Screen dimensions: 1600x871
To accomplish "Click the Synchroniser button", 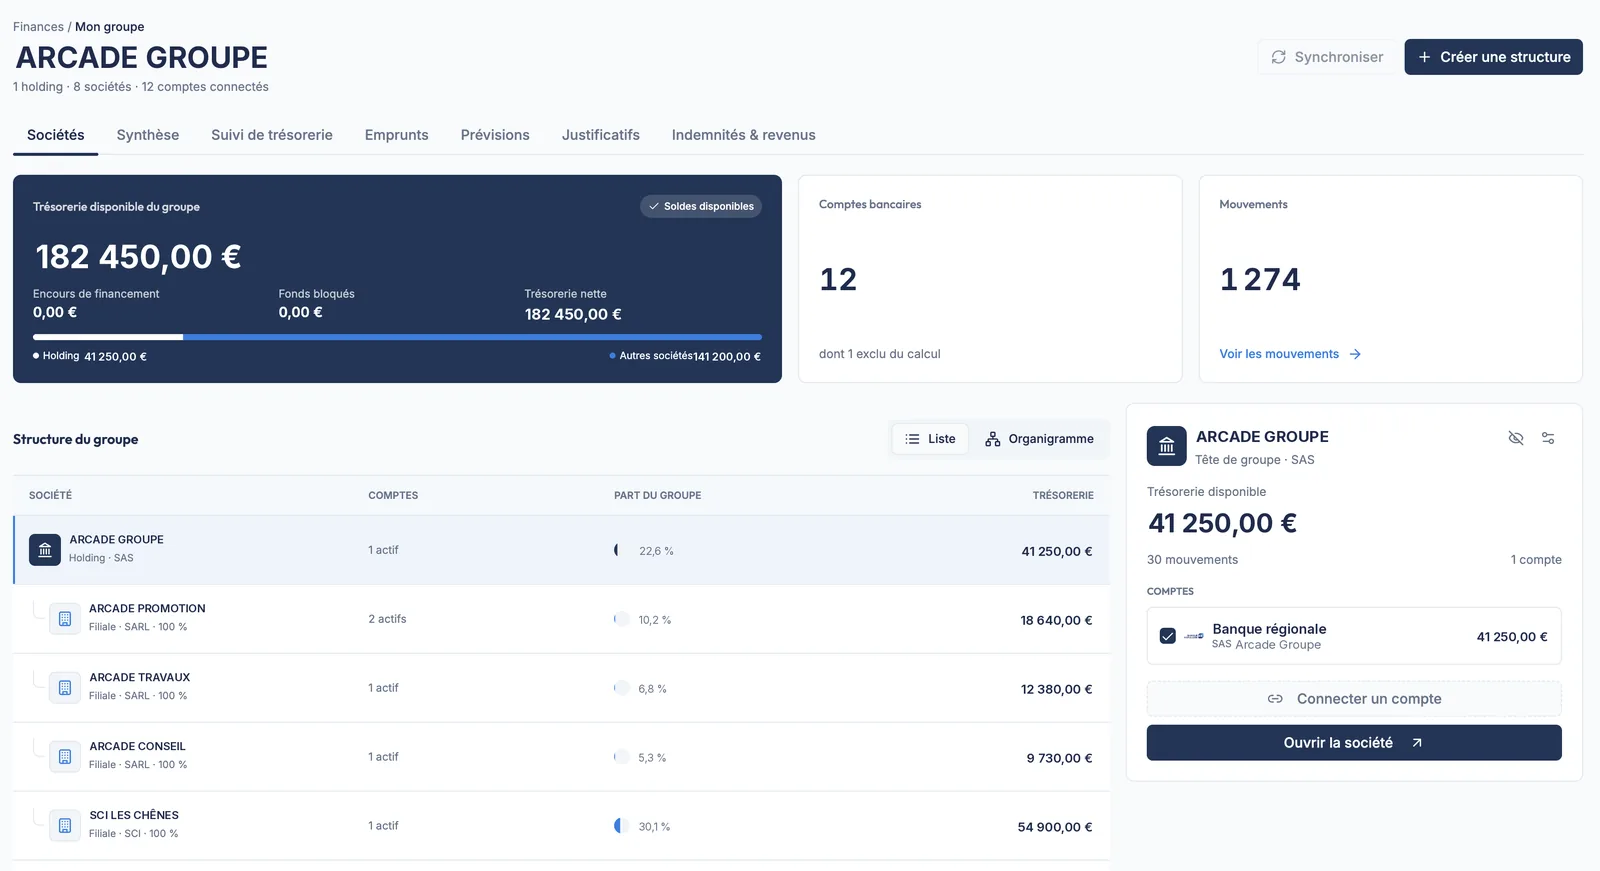I will click(1327, 57).
